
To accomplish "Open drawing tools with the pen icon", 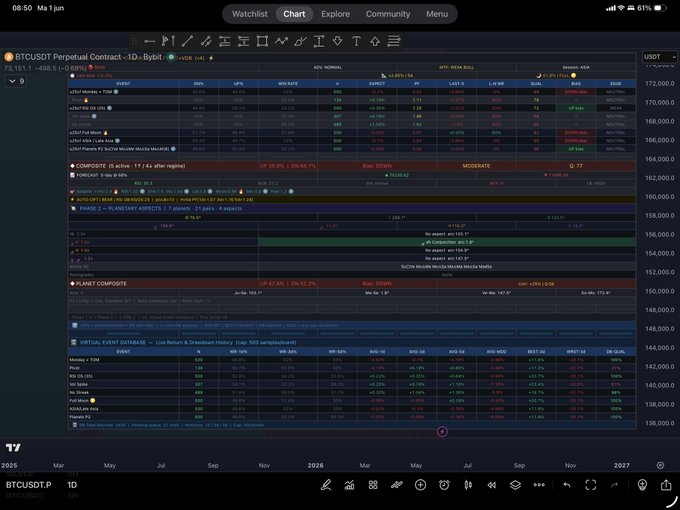I will click(326, 485).
